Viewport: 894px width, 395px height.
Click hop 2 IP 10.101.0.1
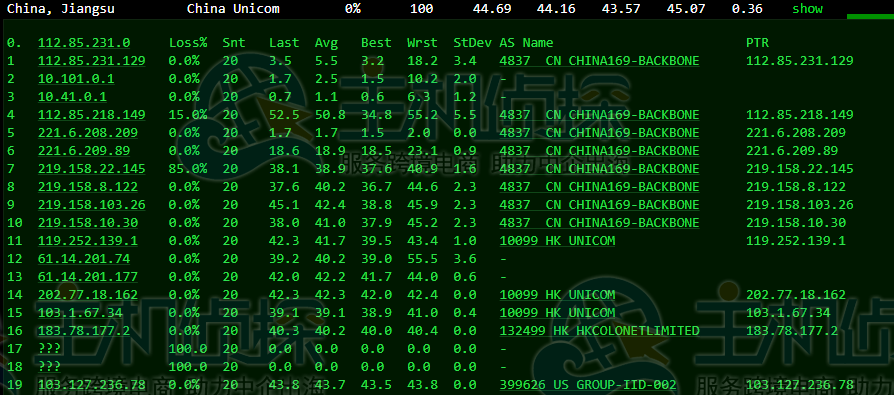point(76,79)
